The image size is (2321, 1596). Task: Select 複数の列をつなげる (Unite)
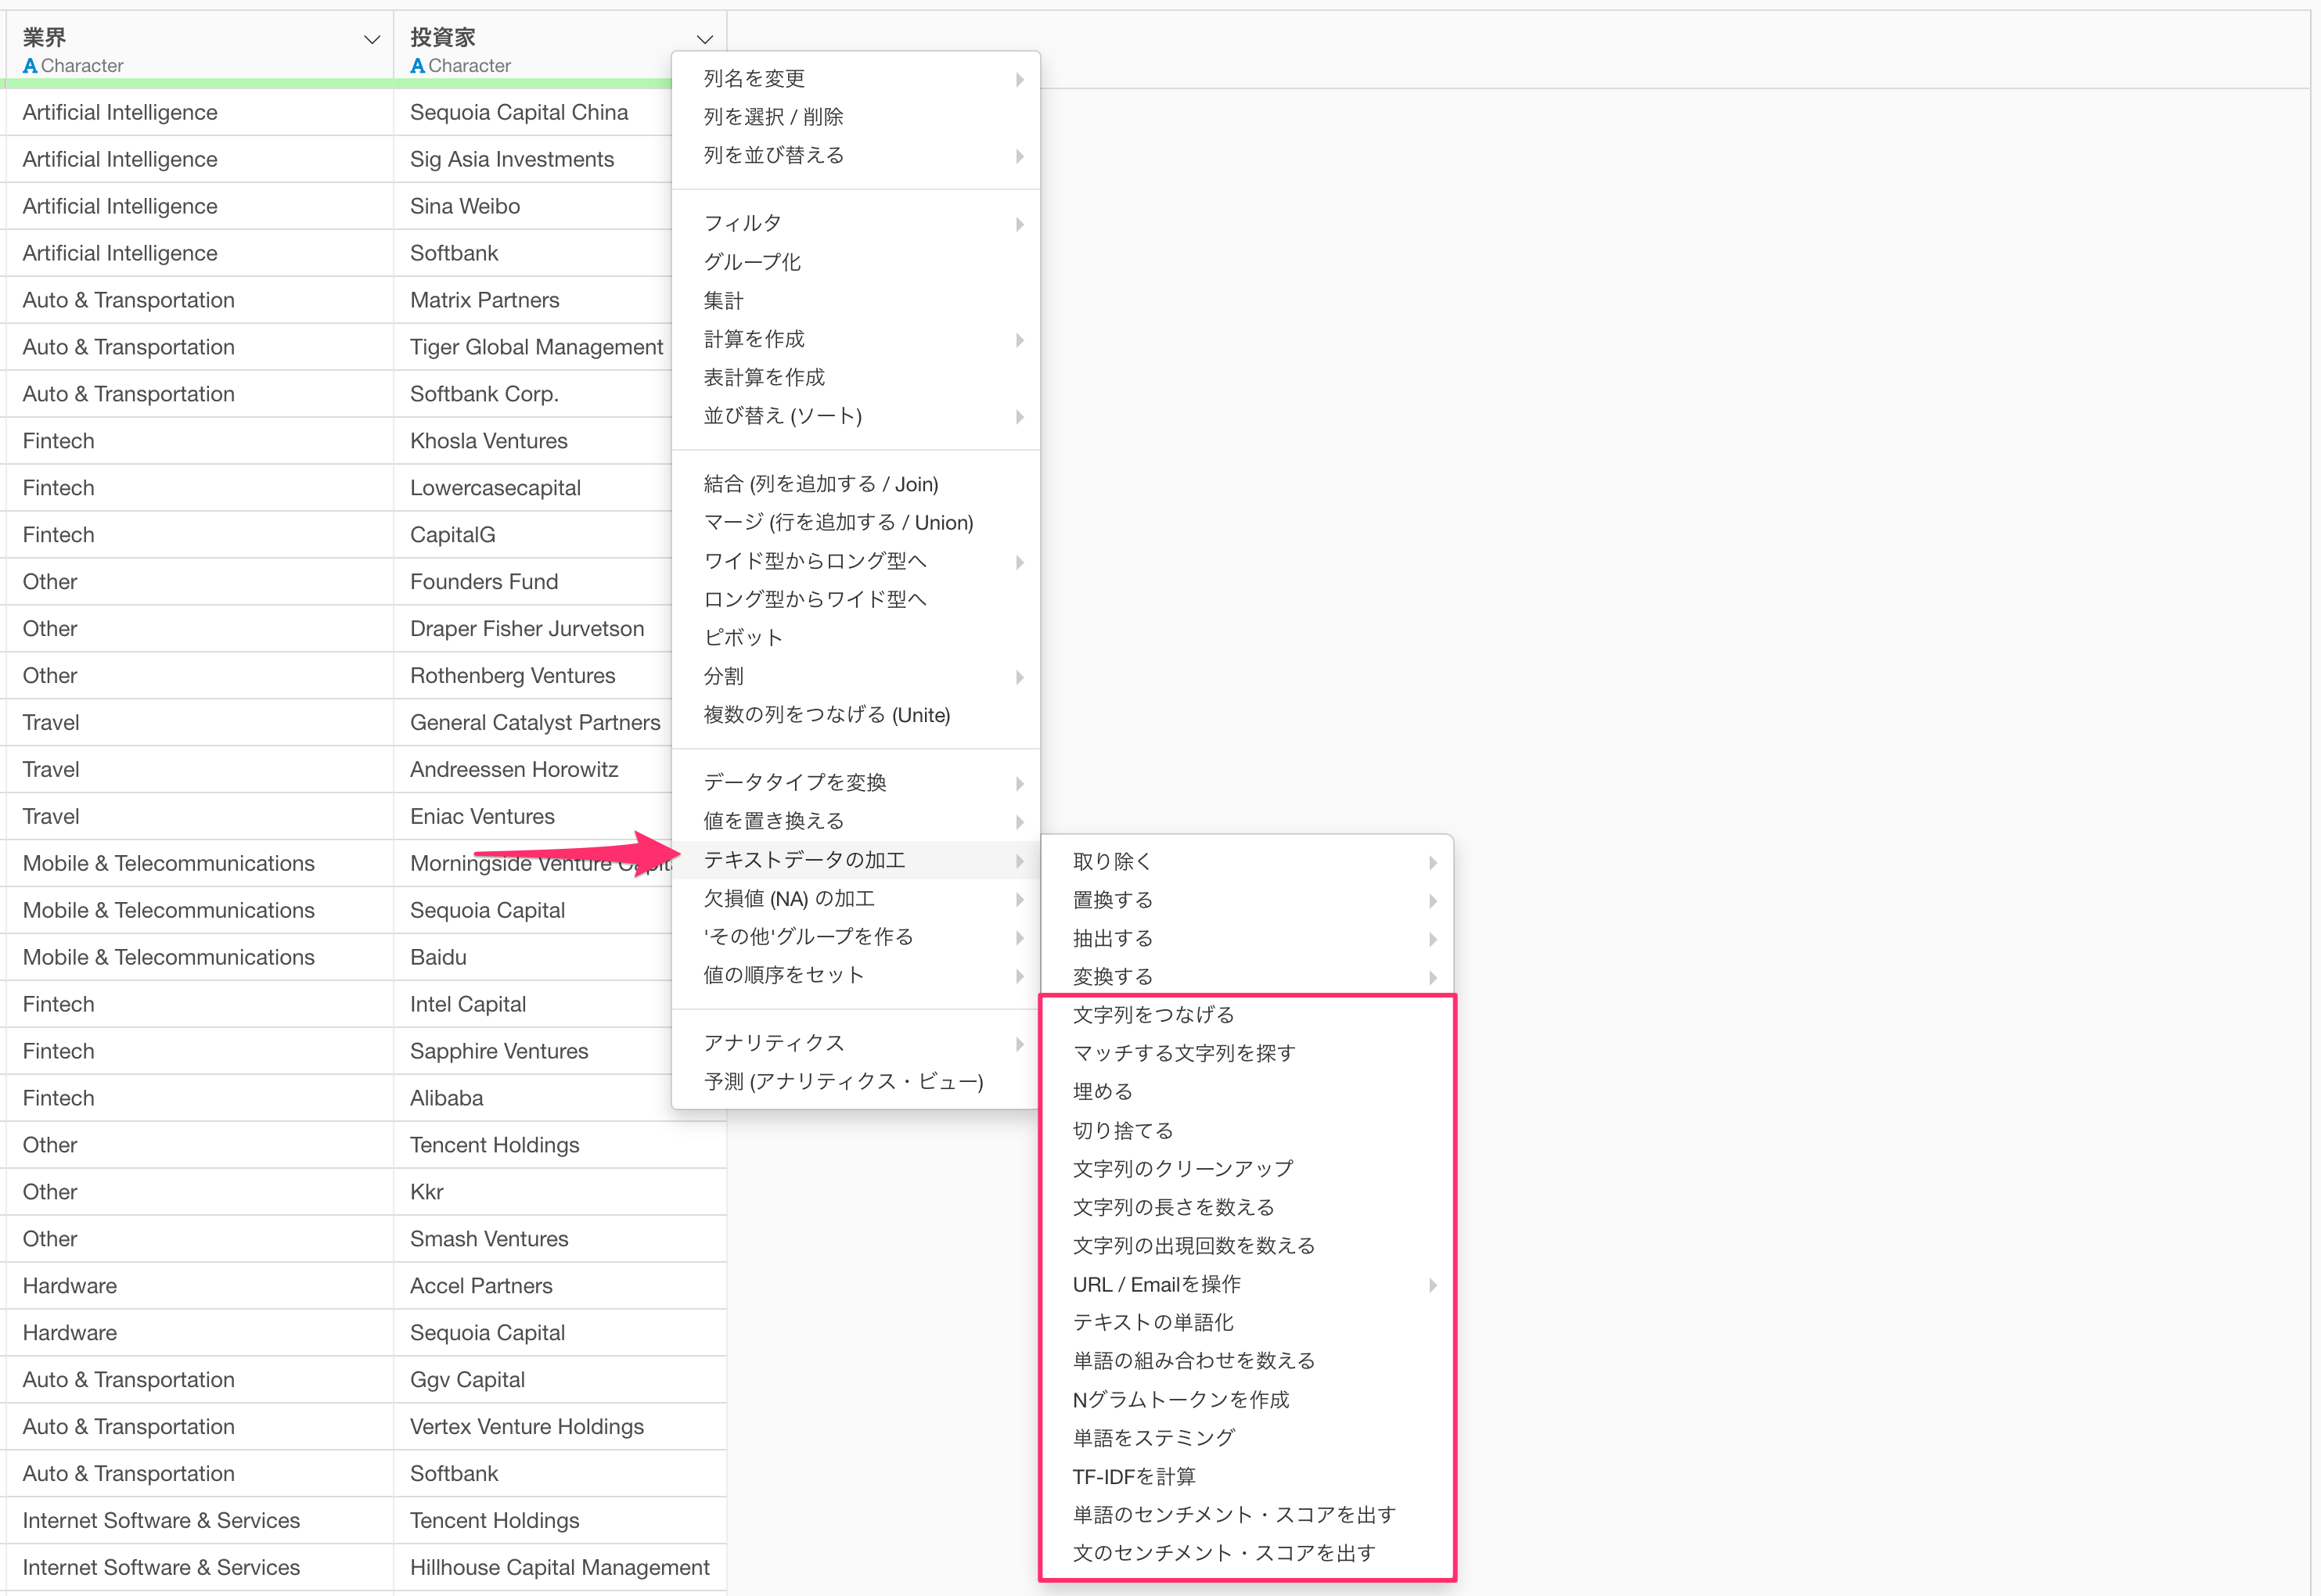coord(856,715)
